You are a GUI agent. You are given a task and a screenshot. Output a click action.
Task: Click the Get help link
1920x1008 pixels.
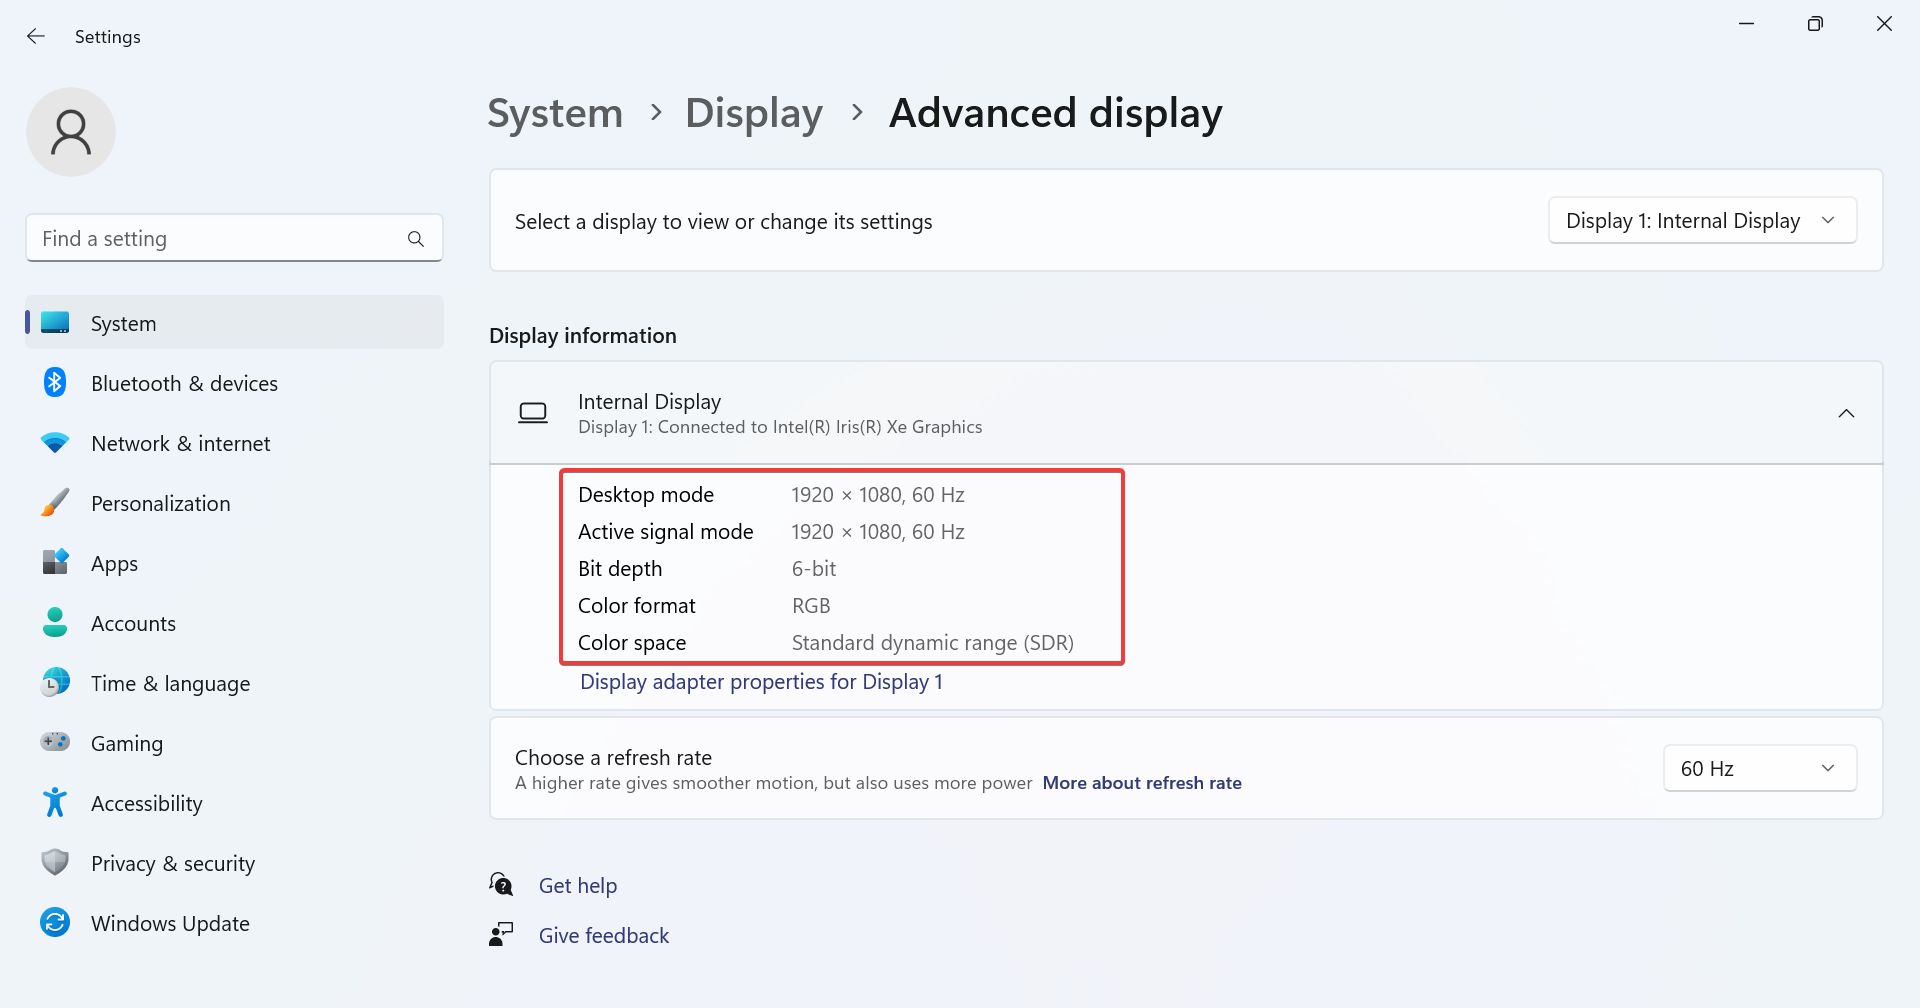pyautogui.click(x=578, y=885)
